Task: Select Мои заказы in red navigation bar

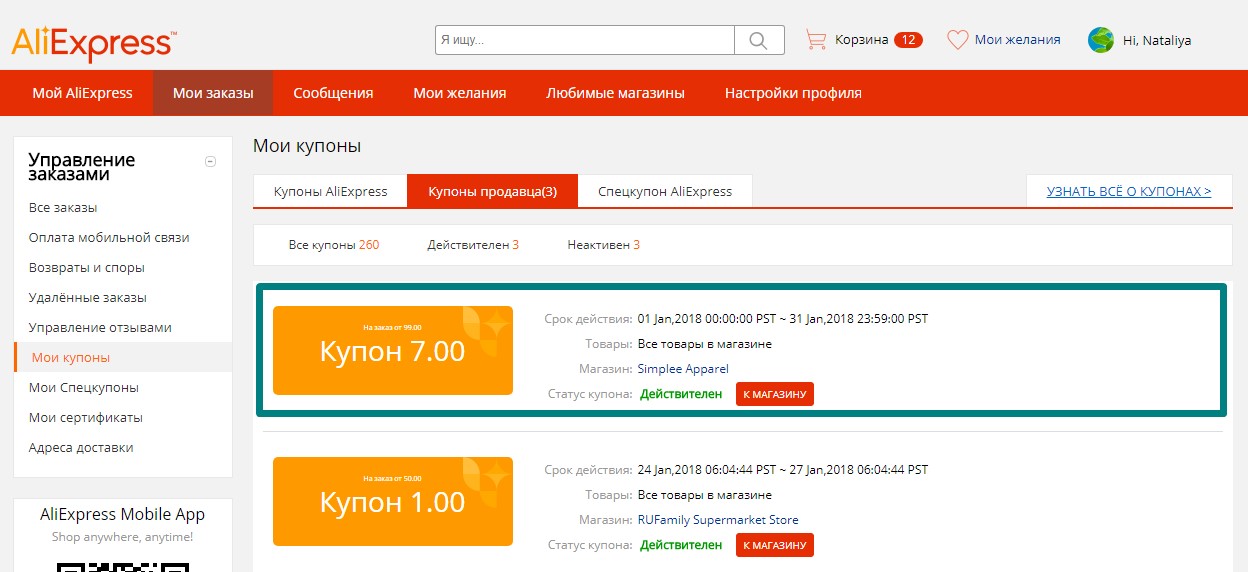Action: pyautogui.click(x=213, y=93)
